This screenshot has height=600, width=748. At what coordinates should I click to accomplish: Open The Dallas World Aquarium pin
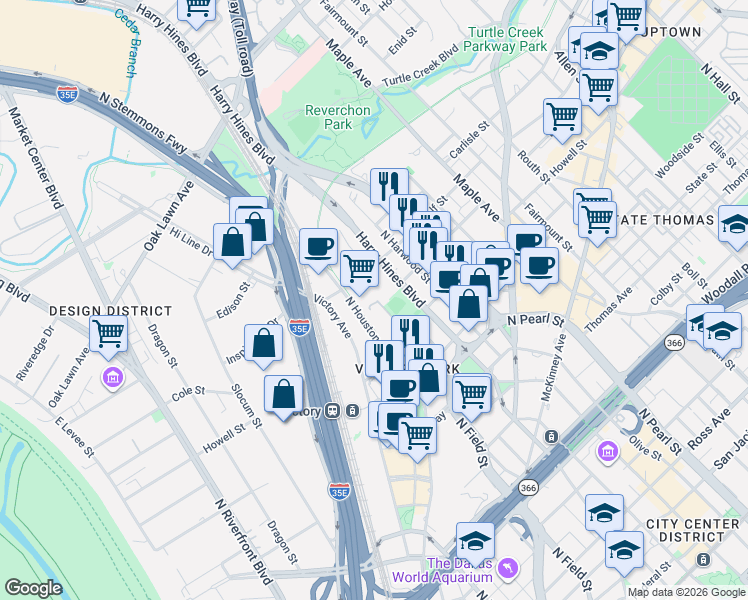click(507, 569)
